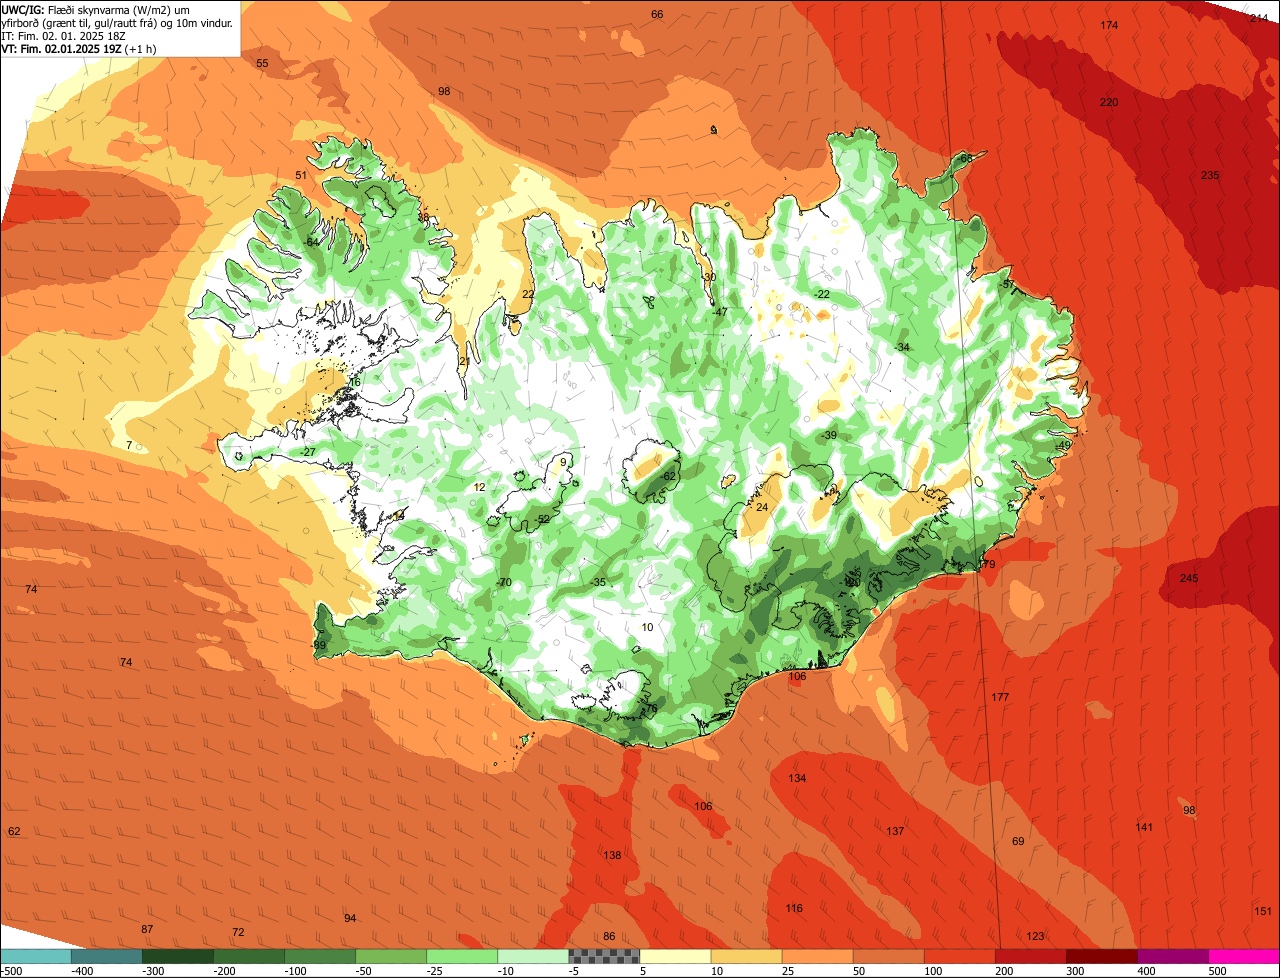Screen dimensions: 1280x978
Task: Select the darkest green -300 to -200 legend swatch
Action: pyautogui.click(x=178, y=956)
